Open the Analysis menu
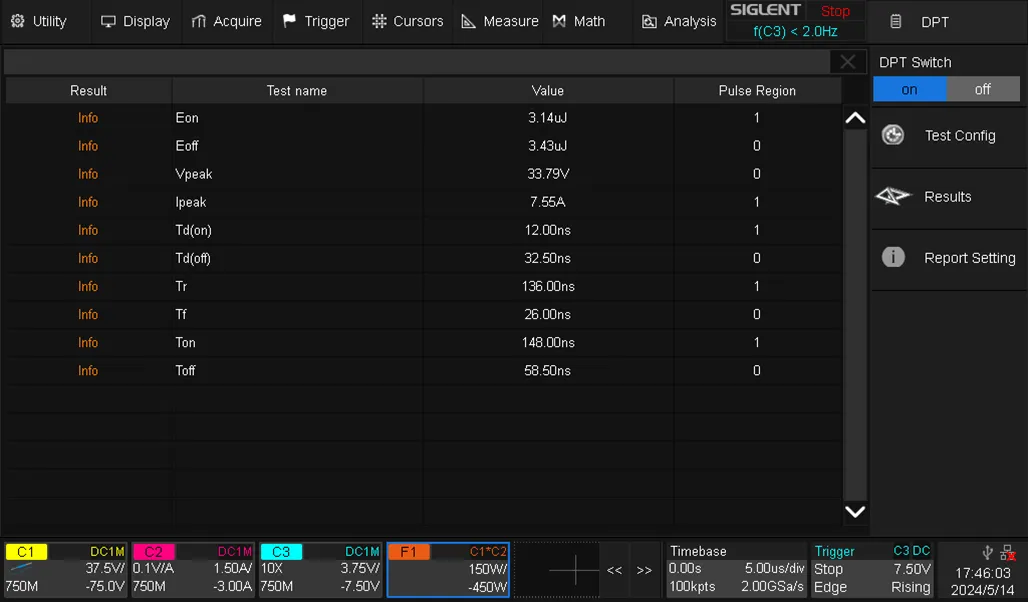The width and height of the screenshot is (1028, 602). (x=679, y=21)
